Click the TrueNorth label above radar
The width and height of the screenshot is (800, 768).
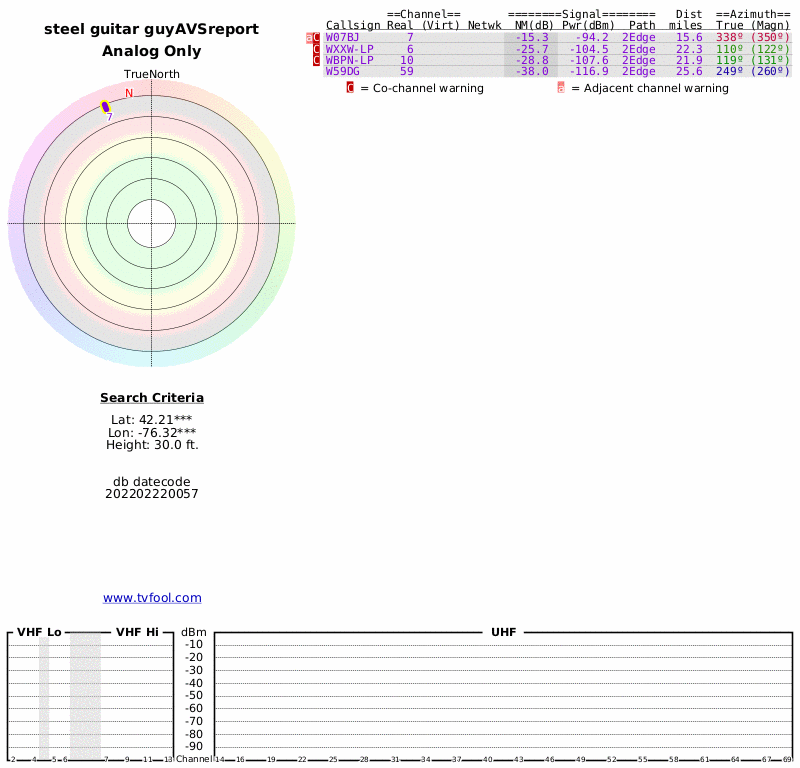coord(152,74)
